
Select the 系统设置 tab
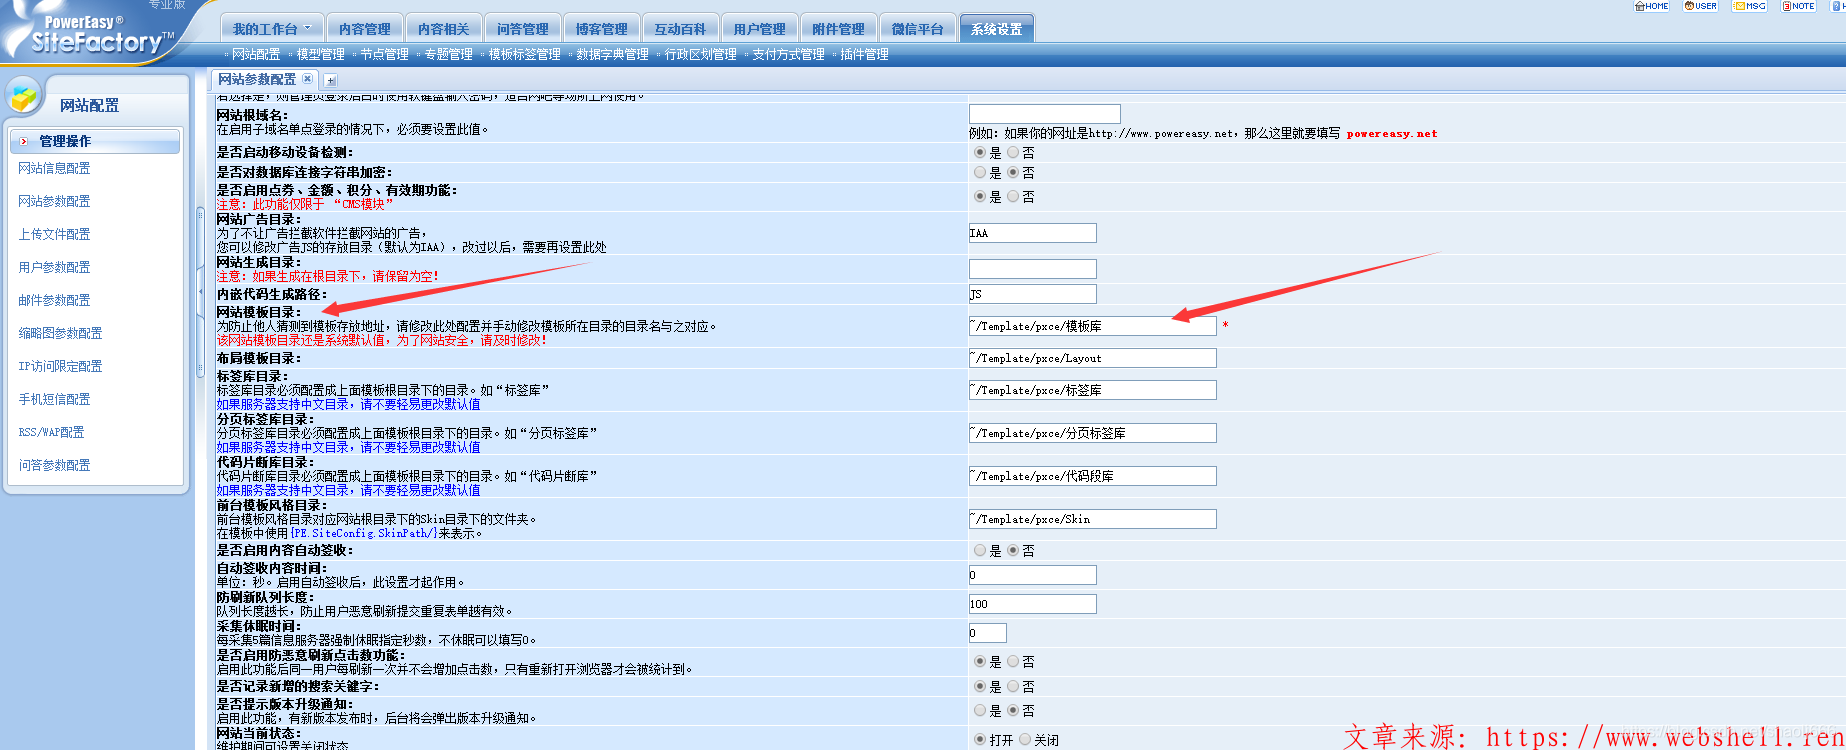[996, 29]
